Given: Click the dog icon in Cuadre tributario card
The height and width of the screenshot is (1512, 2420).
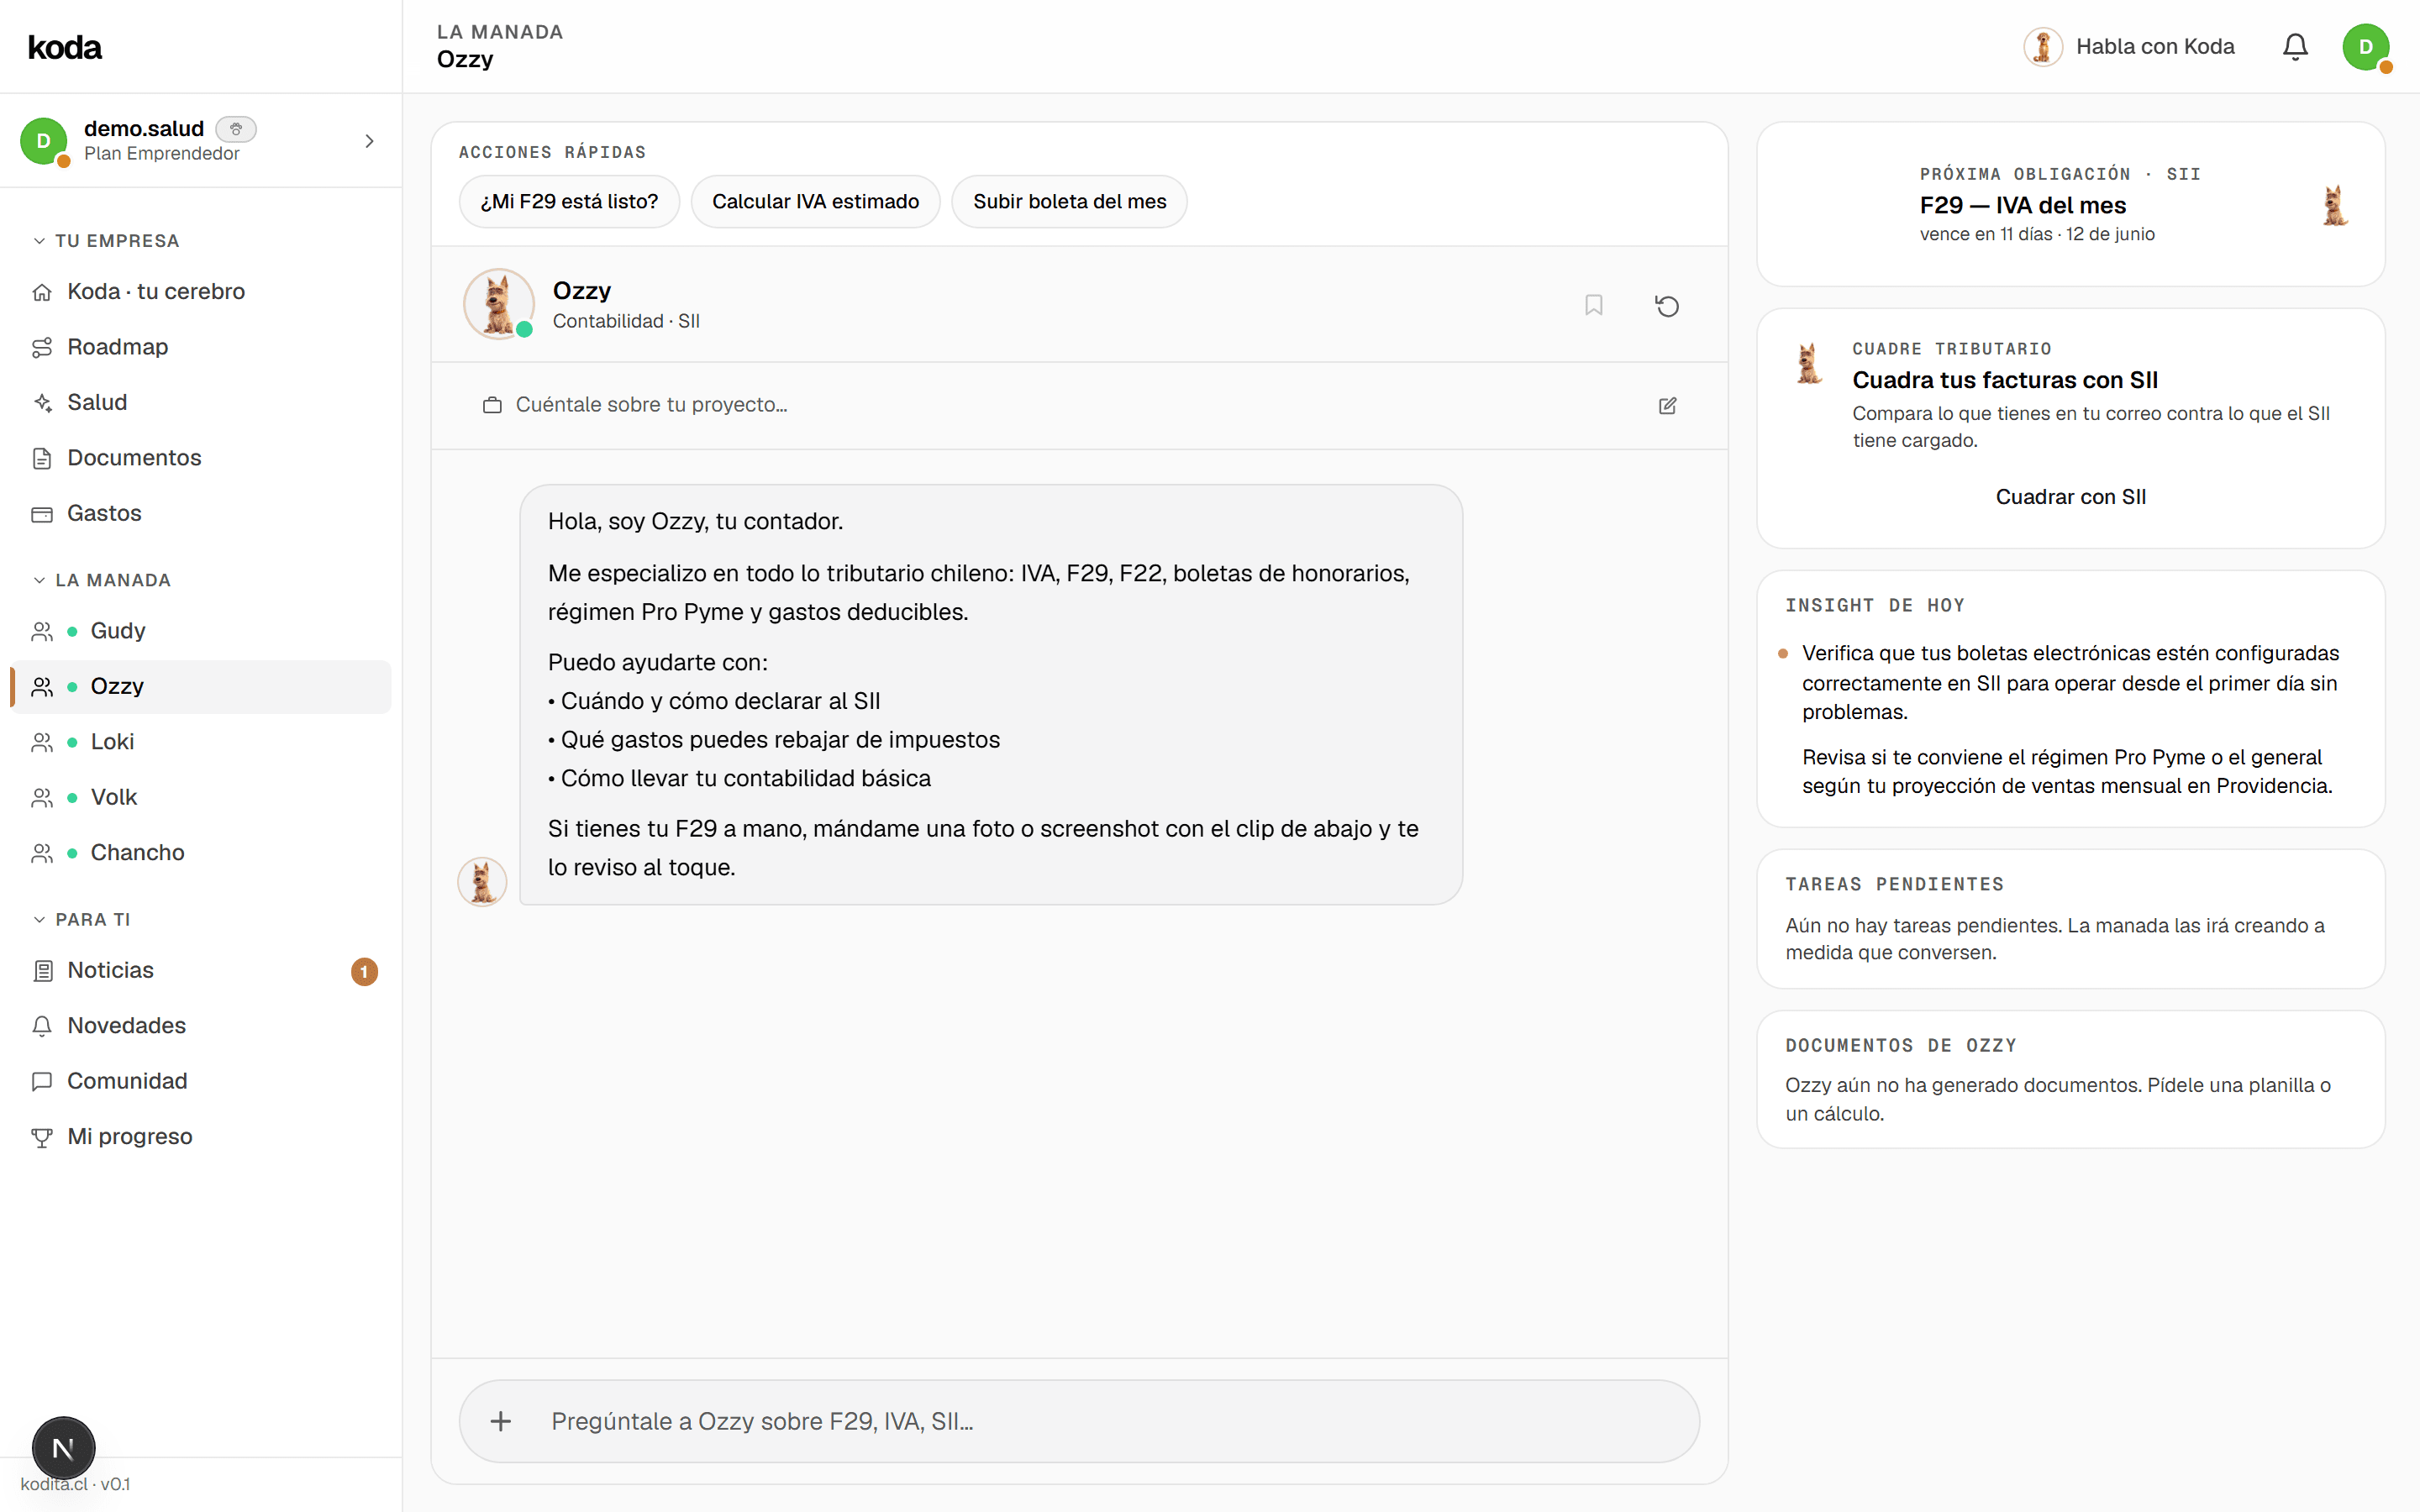Looking at the screenshot, I should pyautogui.click(x=1808, y=363).
